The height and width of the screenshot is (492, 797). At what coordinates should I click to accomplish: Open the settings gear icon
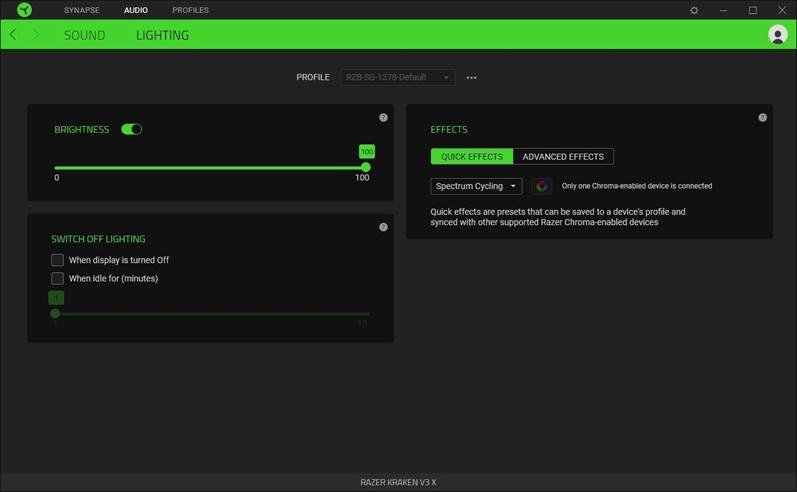pyautogui.click(x=694, y=10)
